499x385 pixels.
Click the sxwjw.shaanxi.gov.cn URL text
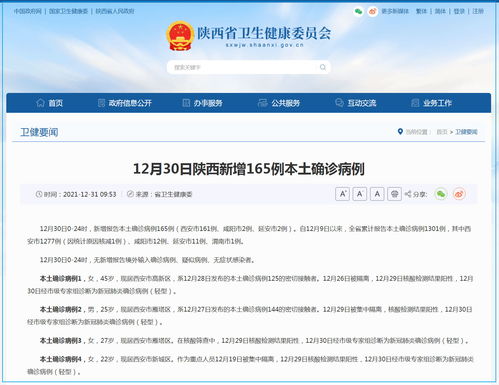pos(264,45)
